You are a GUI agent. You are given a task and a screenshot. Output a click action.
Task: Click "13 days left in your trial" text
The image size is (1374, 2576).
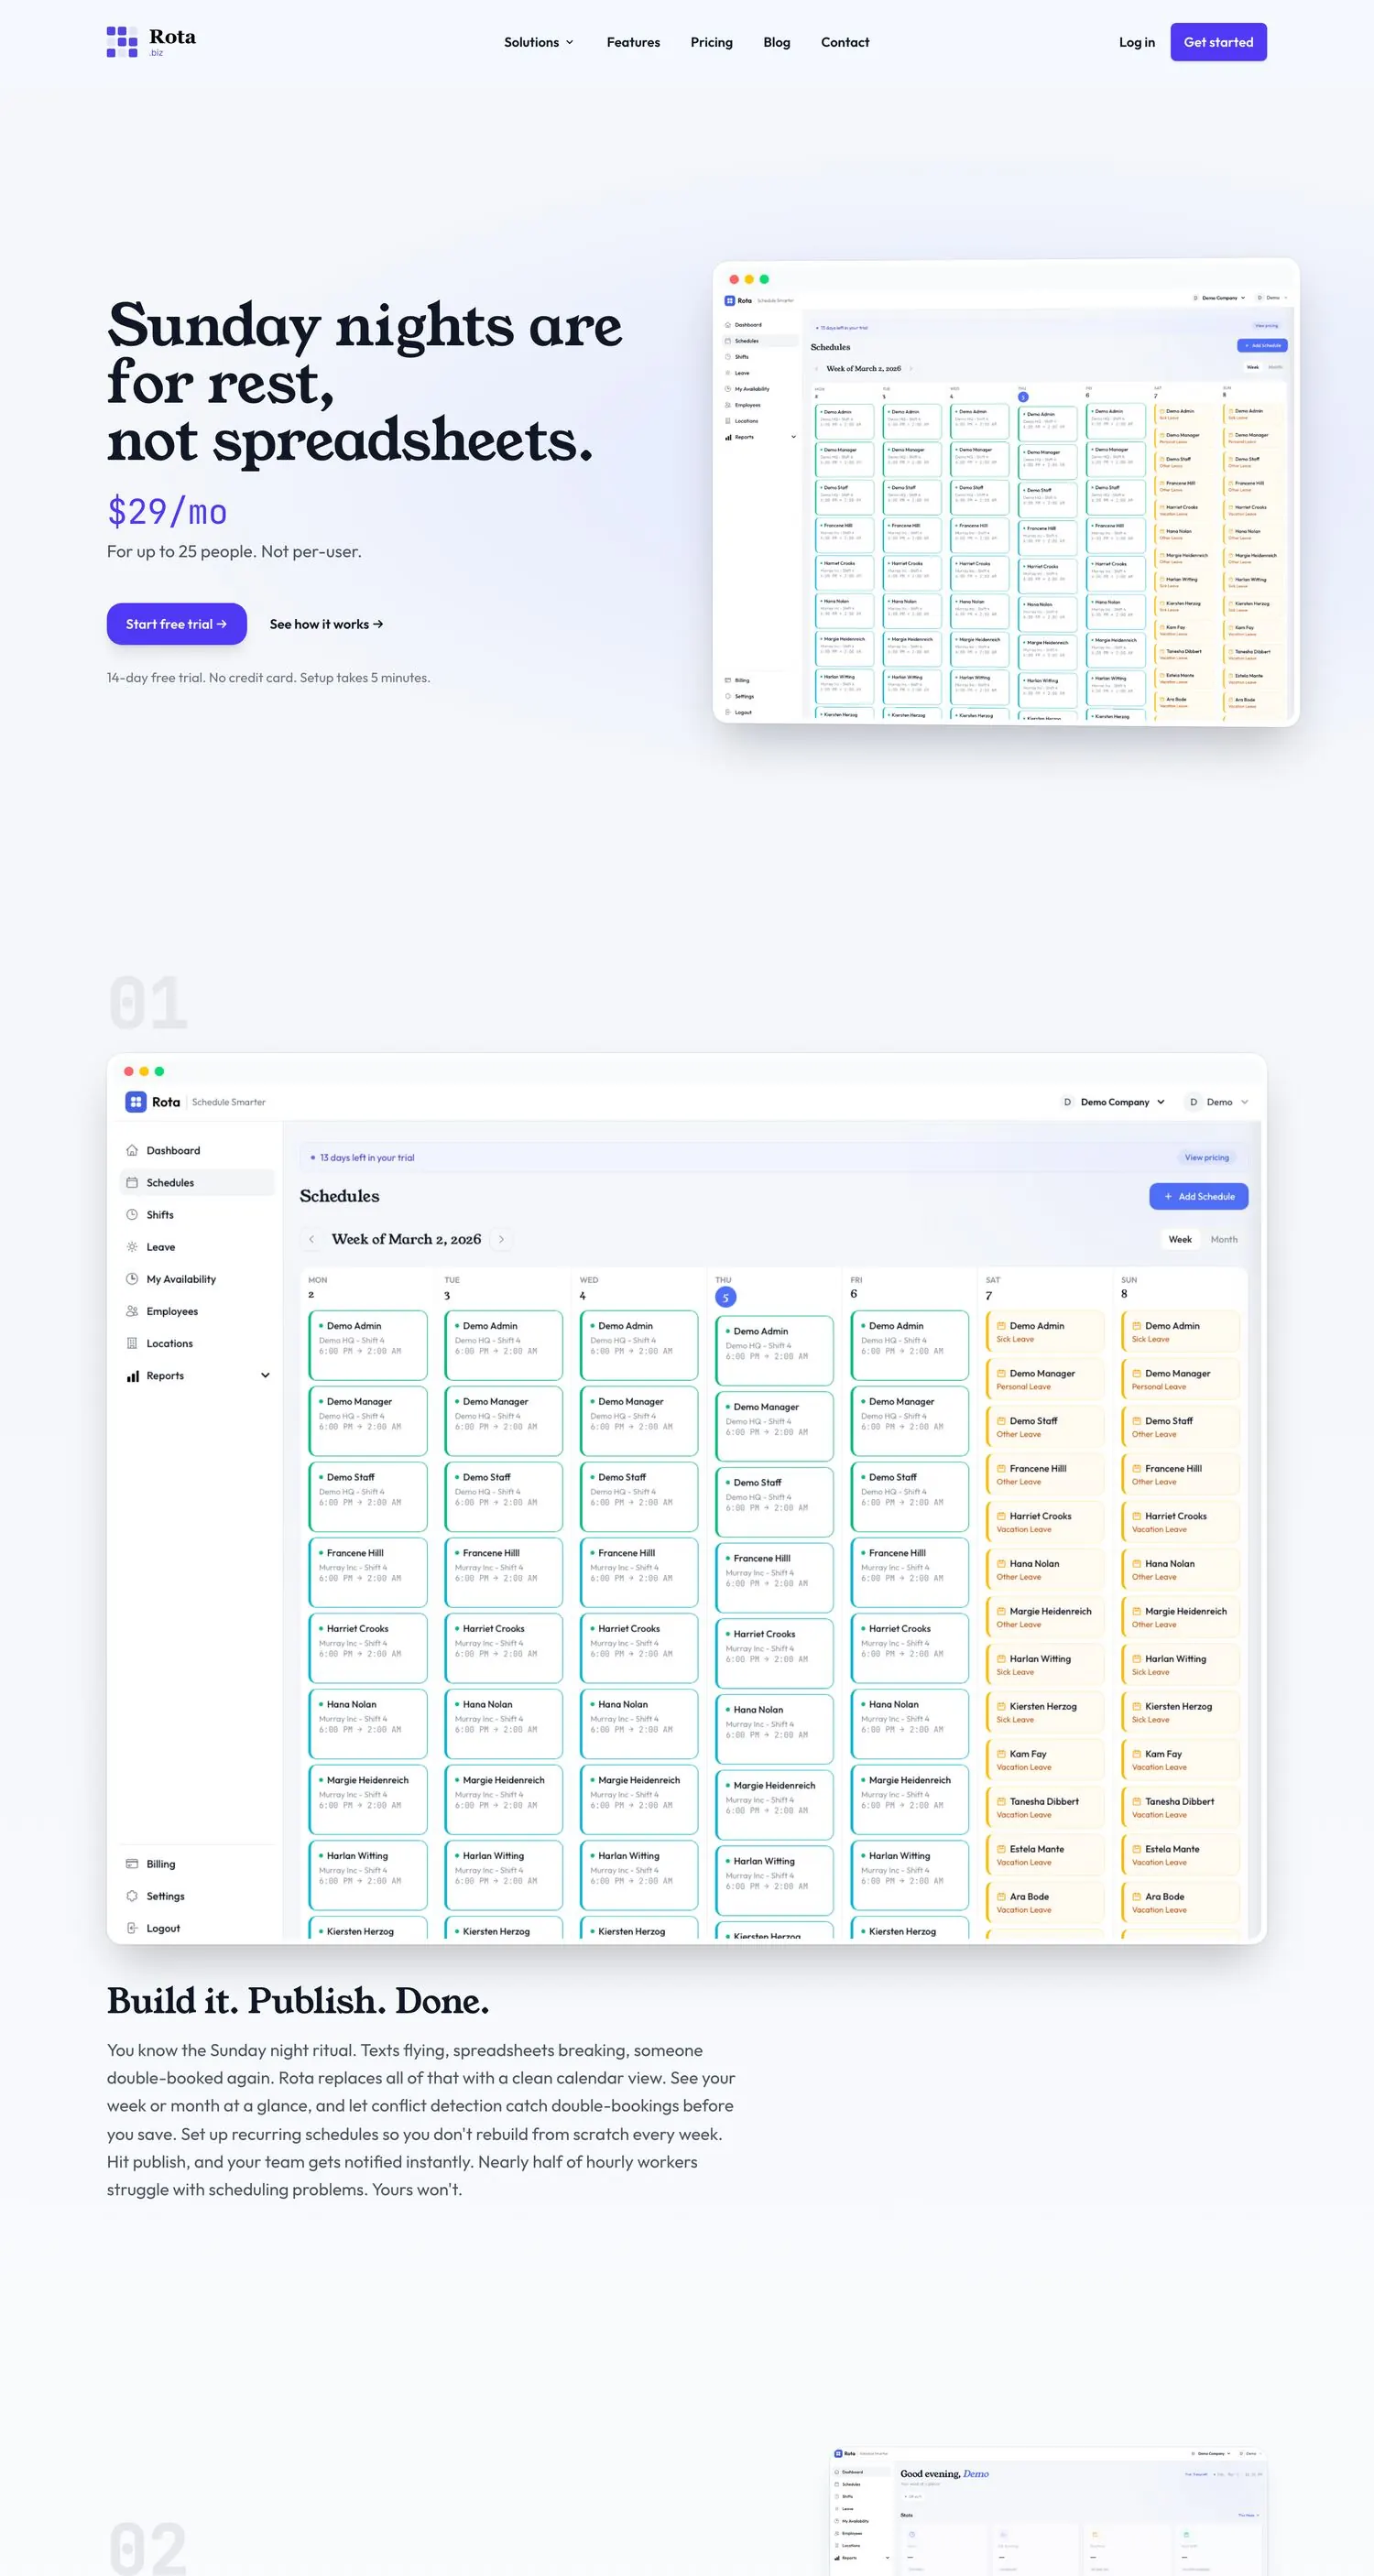[367, 1157]
